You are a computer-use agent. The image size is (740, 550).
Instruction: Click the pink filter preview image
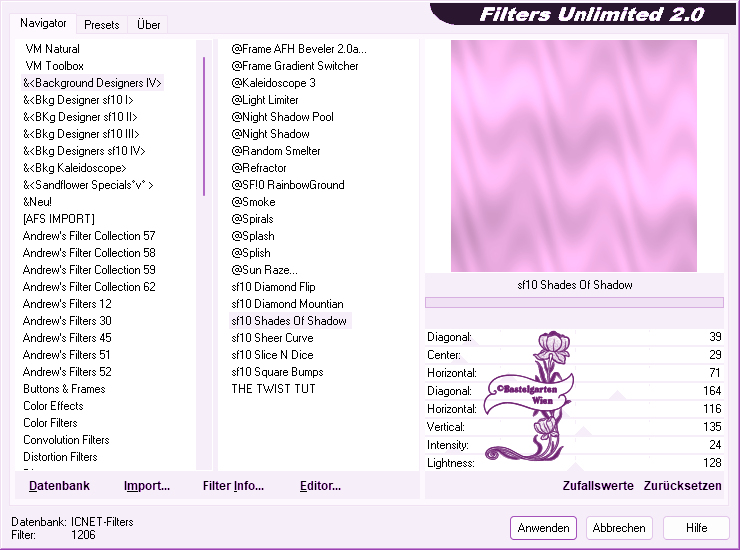pyautogui.click(x=573, y=156)
